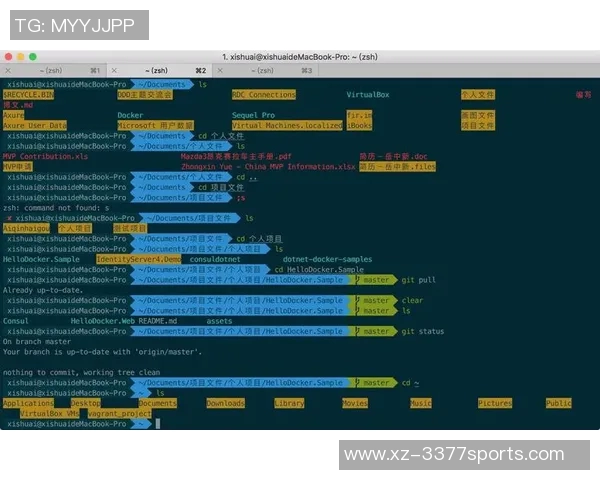600x480 pixels.
Task: Click the master branch segment beside git status
Action: [x=376, y=331]
